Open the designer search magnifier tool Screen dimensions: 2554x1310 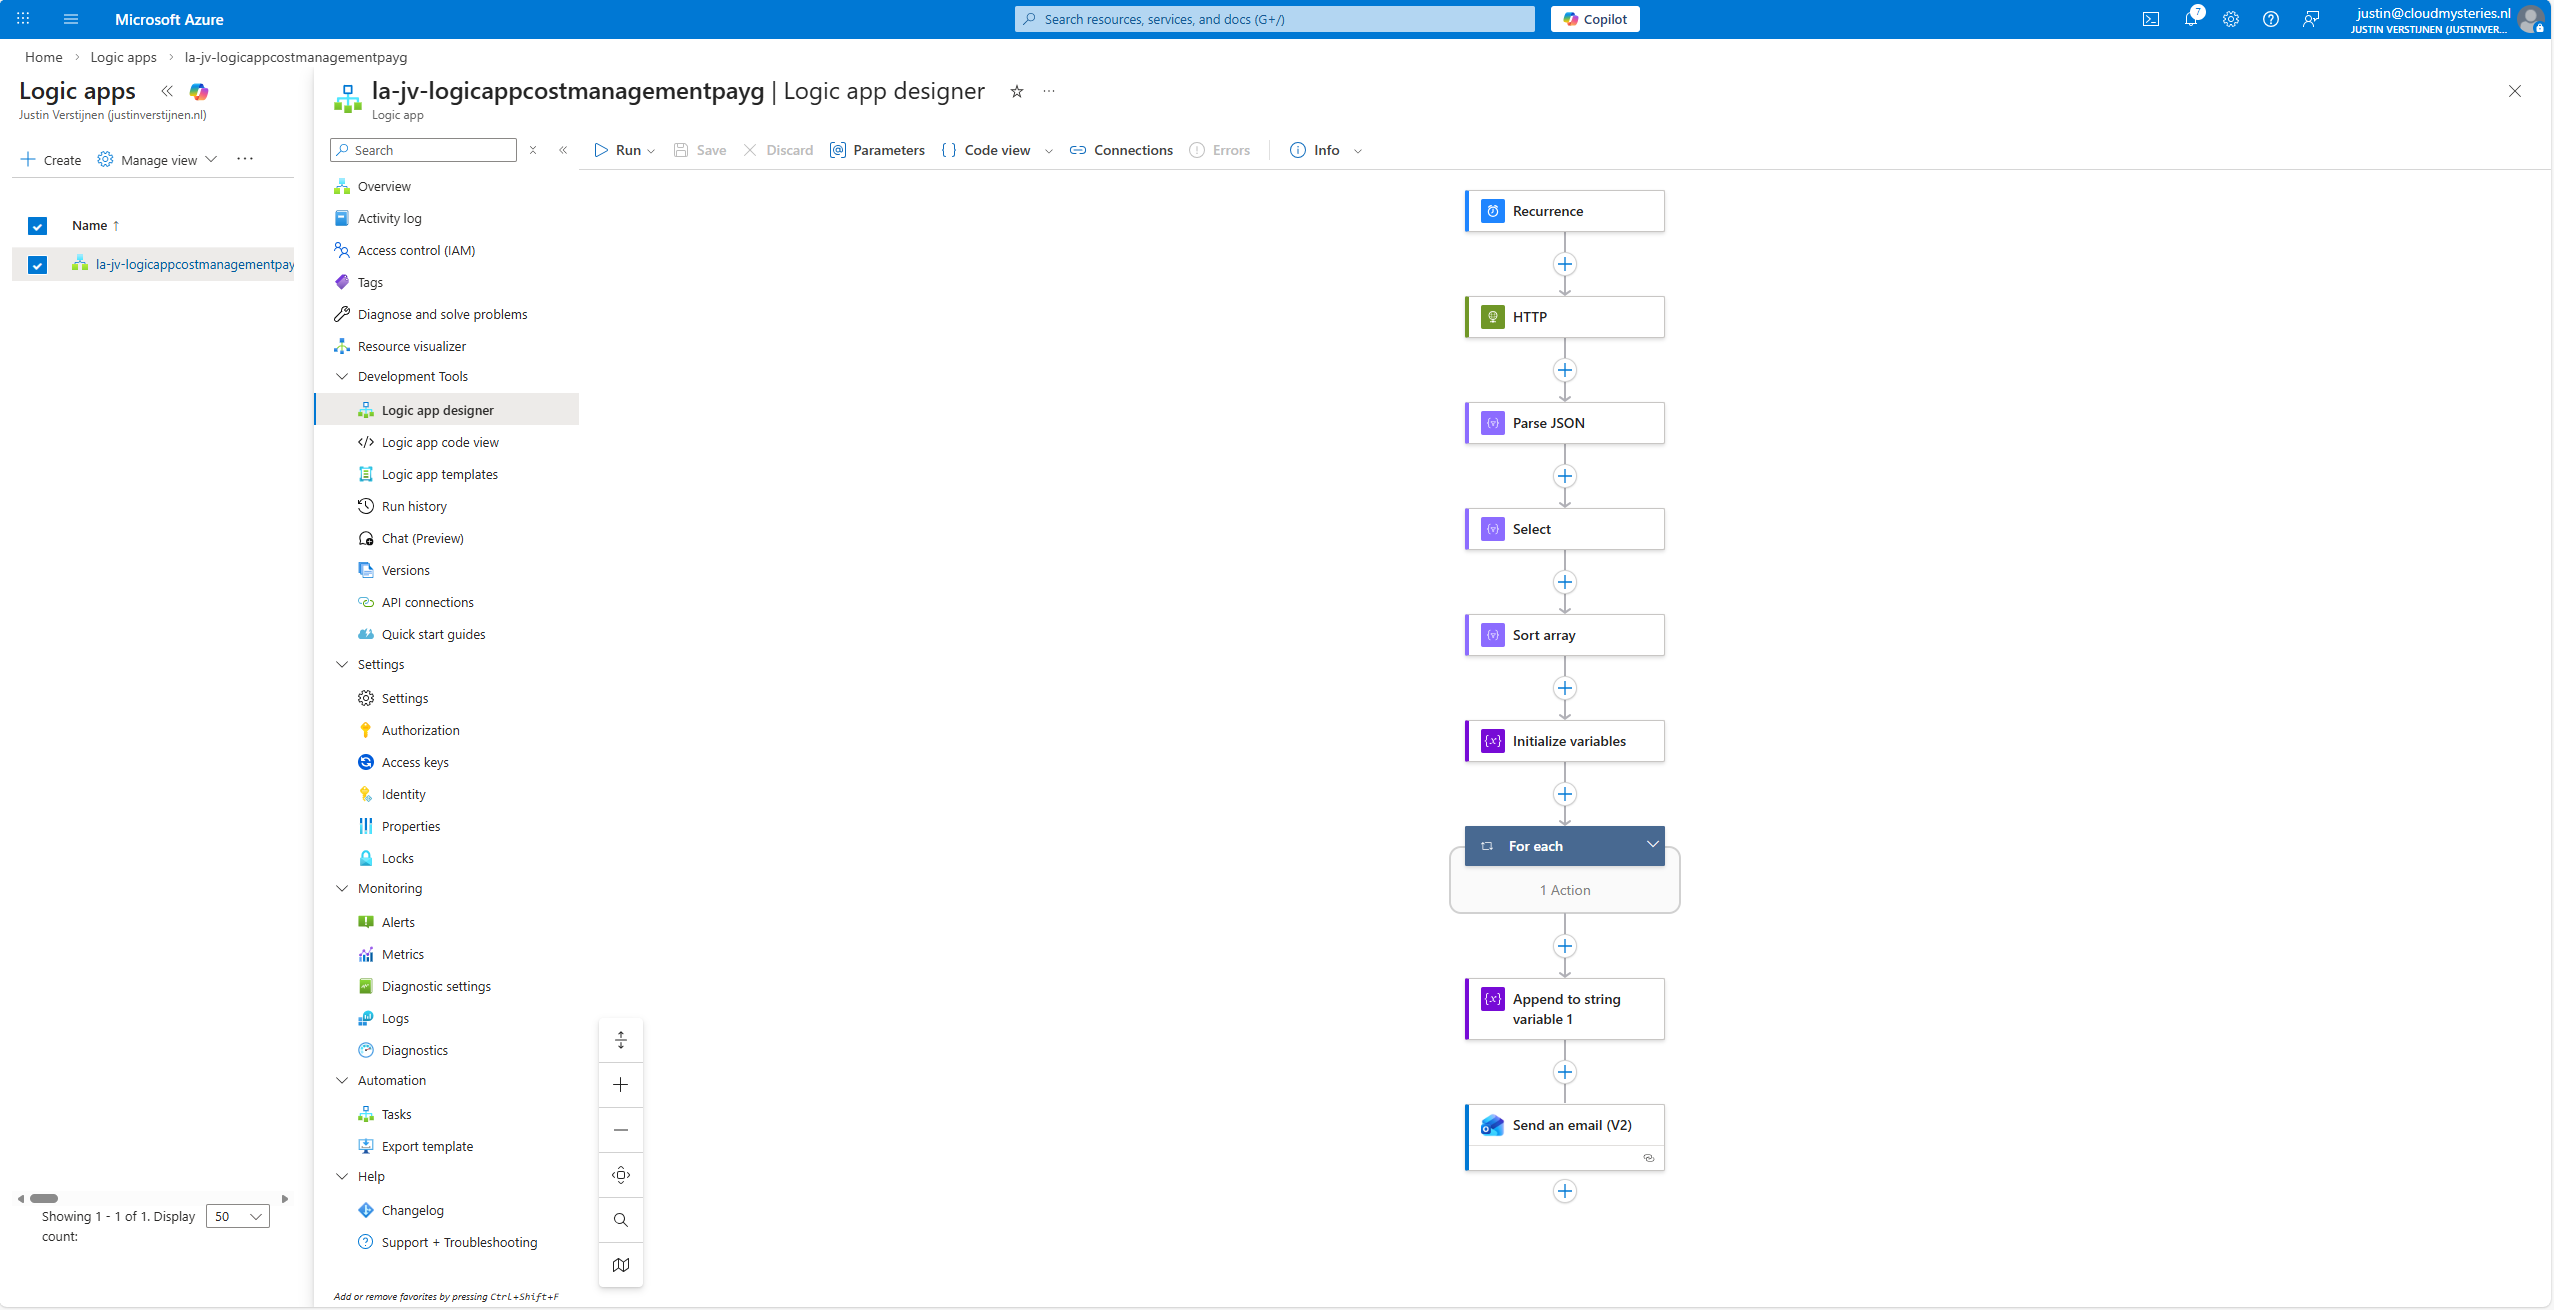click(x=621, y=1220)
